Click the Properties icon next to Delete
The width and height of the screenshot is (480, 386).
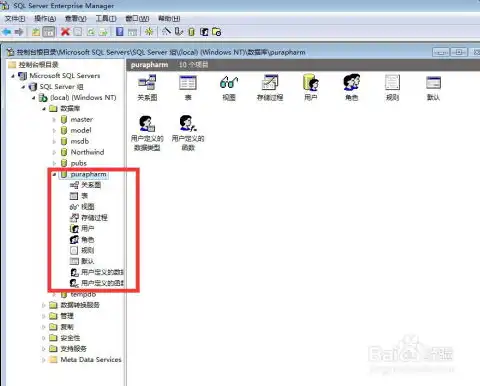(78, 32)
